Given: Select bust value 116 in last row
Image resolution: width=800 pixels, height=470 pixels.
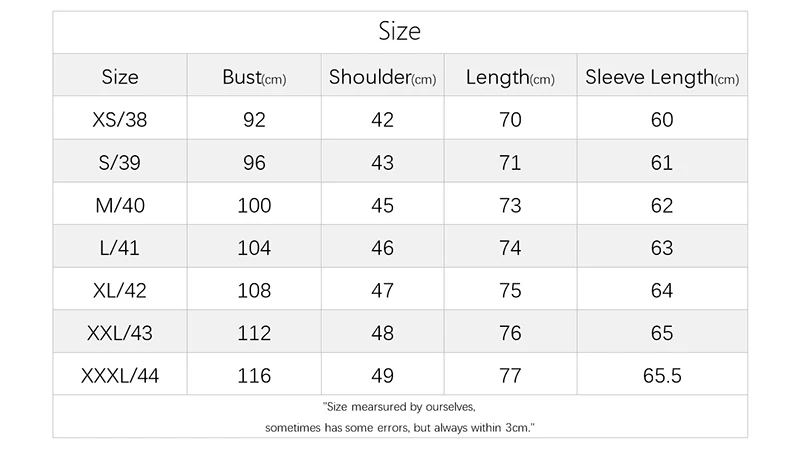Looking at the screenshot, I should (254, 376).
